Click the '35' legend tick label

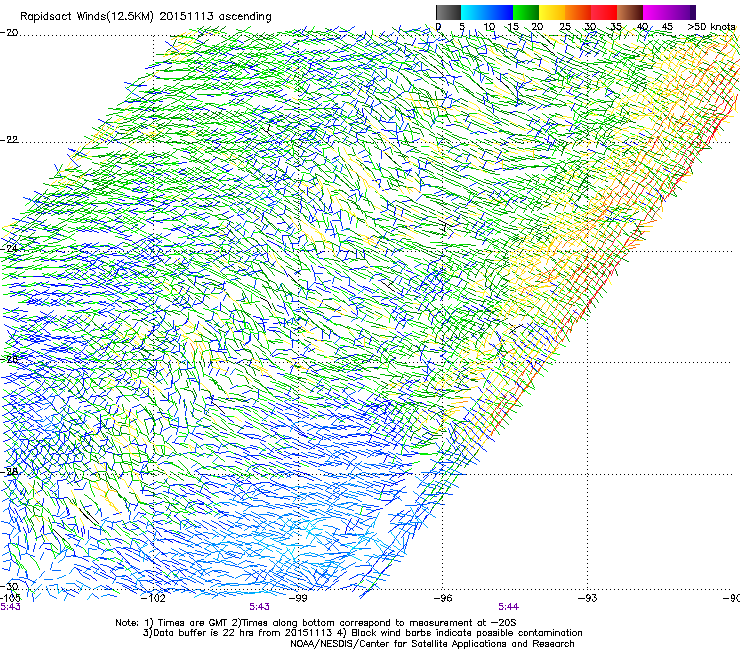pyautogui.click(x=615, y=27)
